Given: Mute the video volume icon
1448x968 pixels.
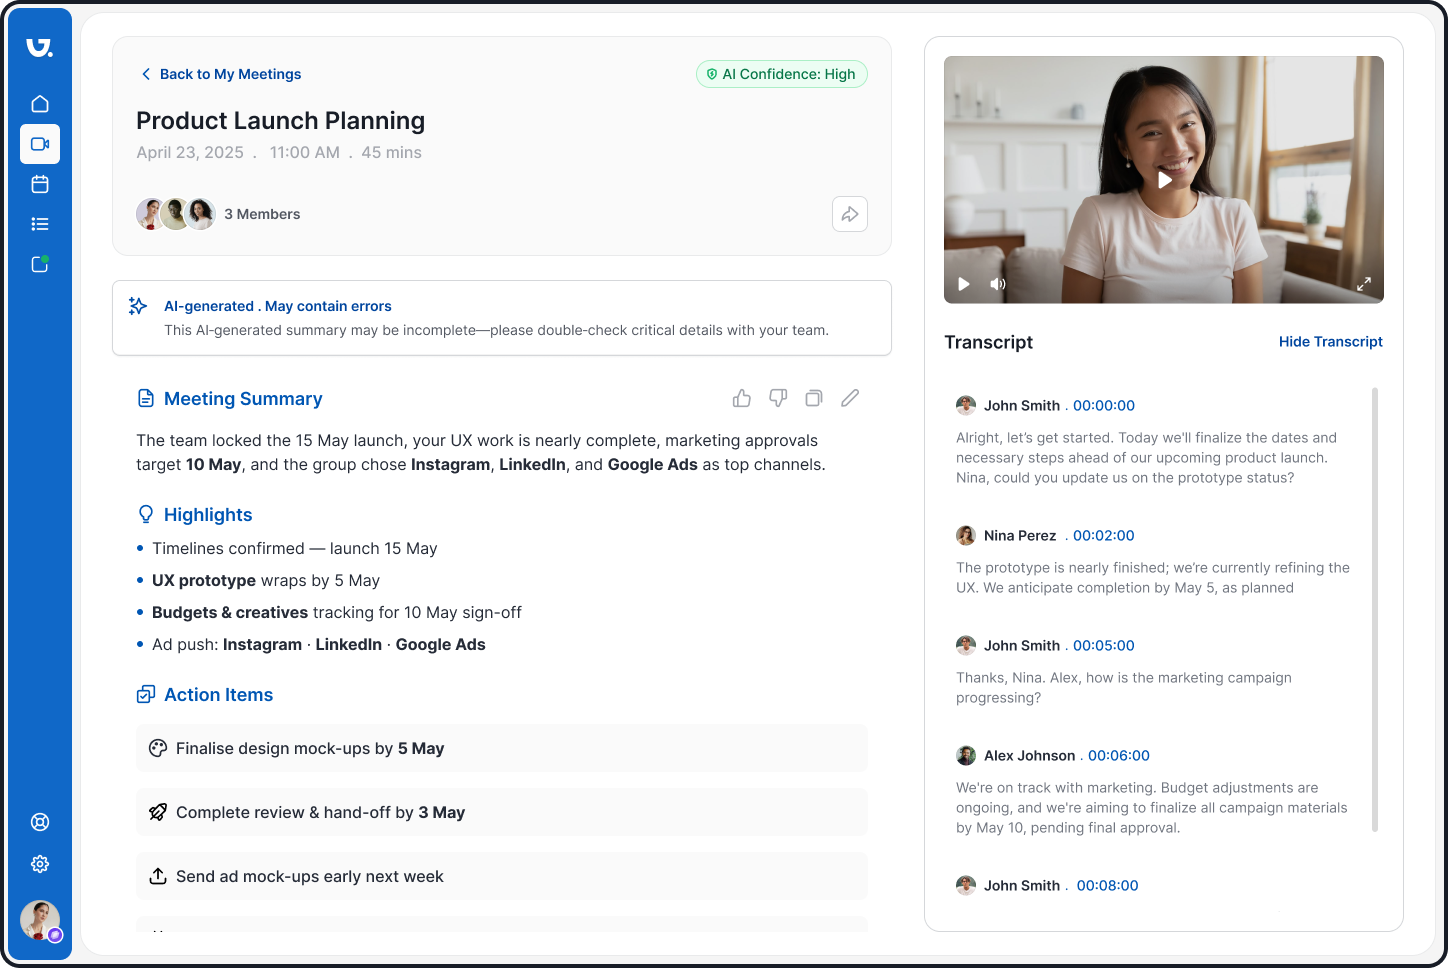Looking at the screenshot, I should [997, 284].
